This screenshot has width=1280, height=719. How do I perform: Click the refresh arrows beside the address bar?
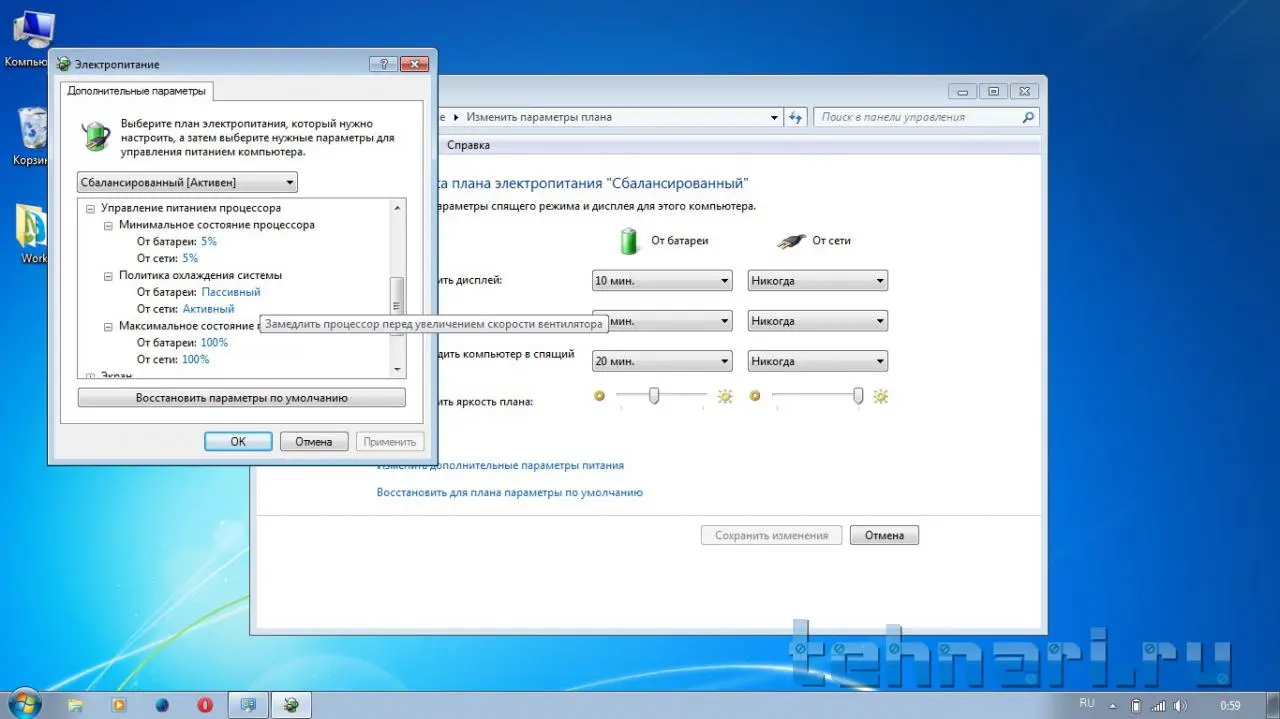click(x=796, y=117)
